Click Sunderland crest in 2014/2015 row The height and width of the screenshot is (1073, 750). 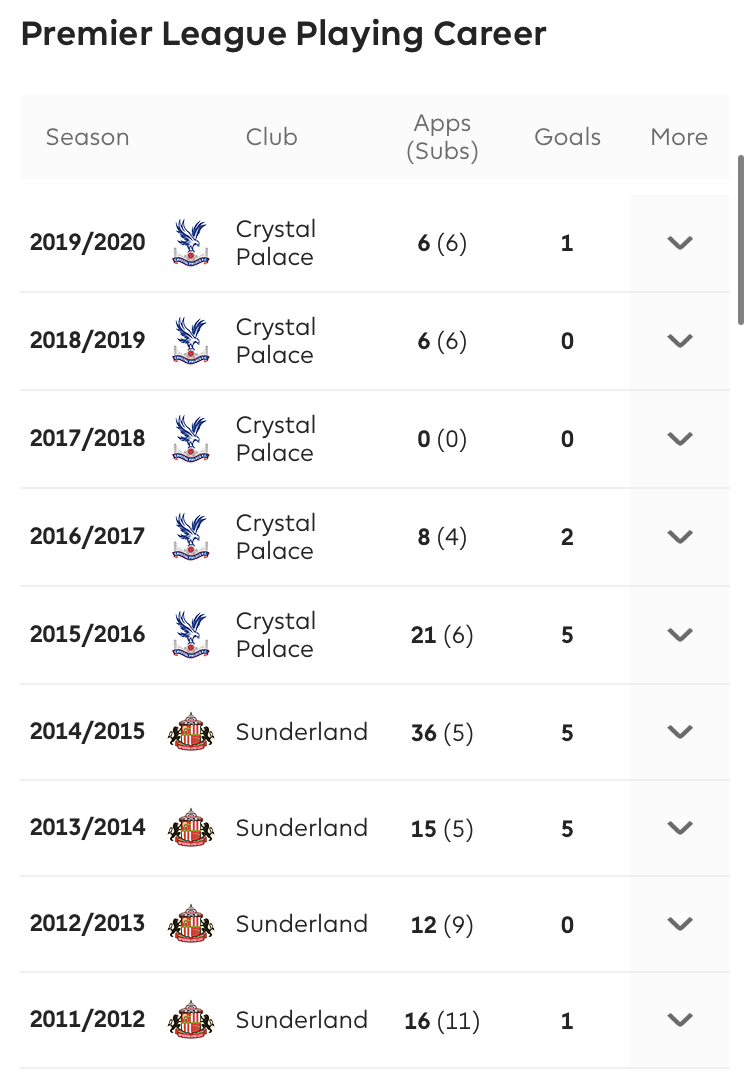point(191,732)
